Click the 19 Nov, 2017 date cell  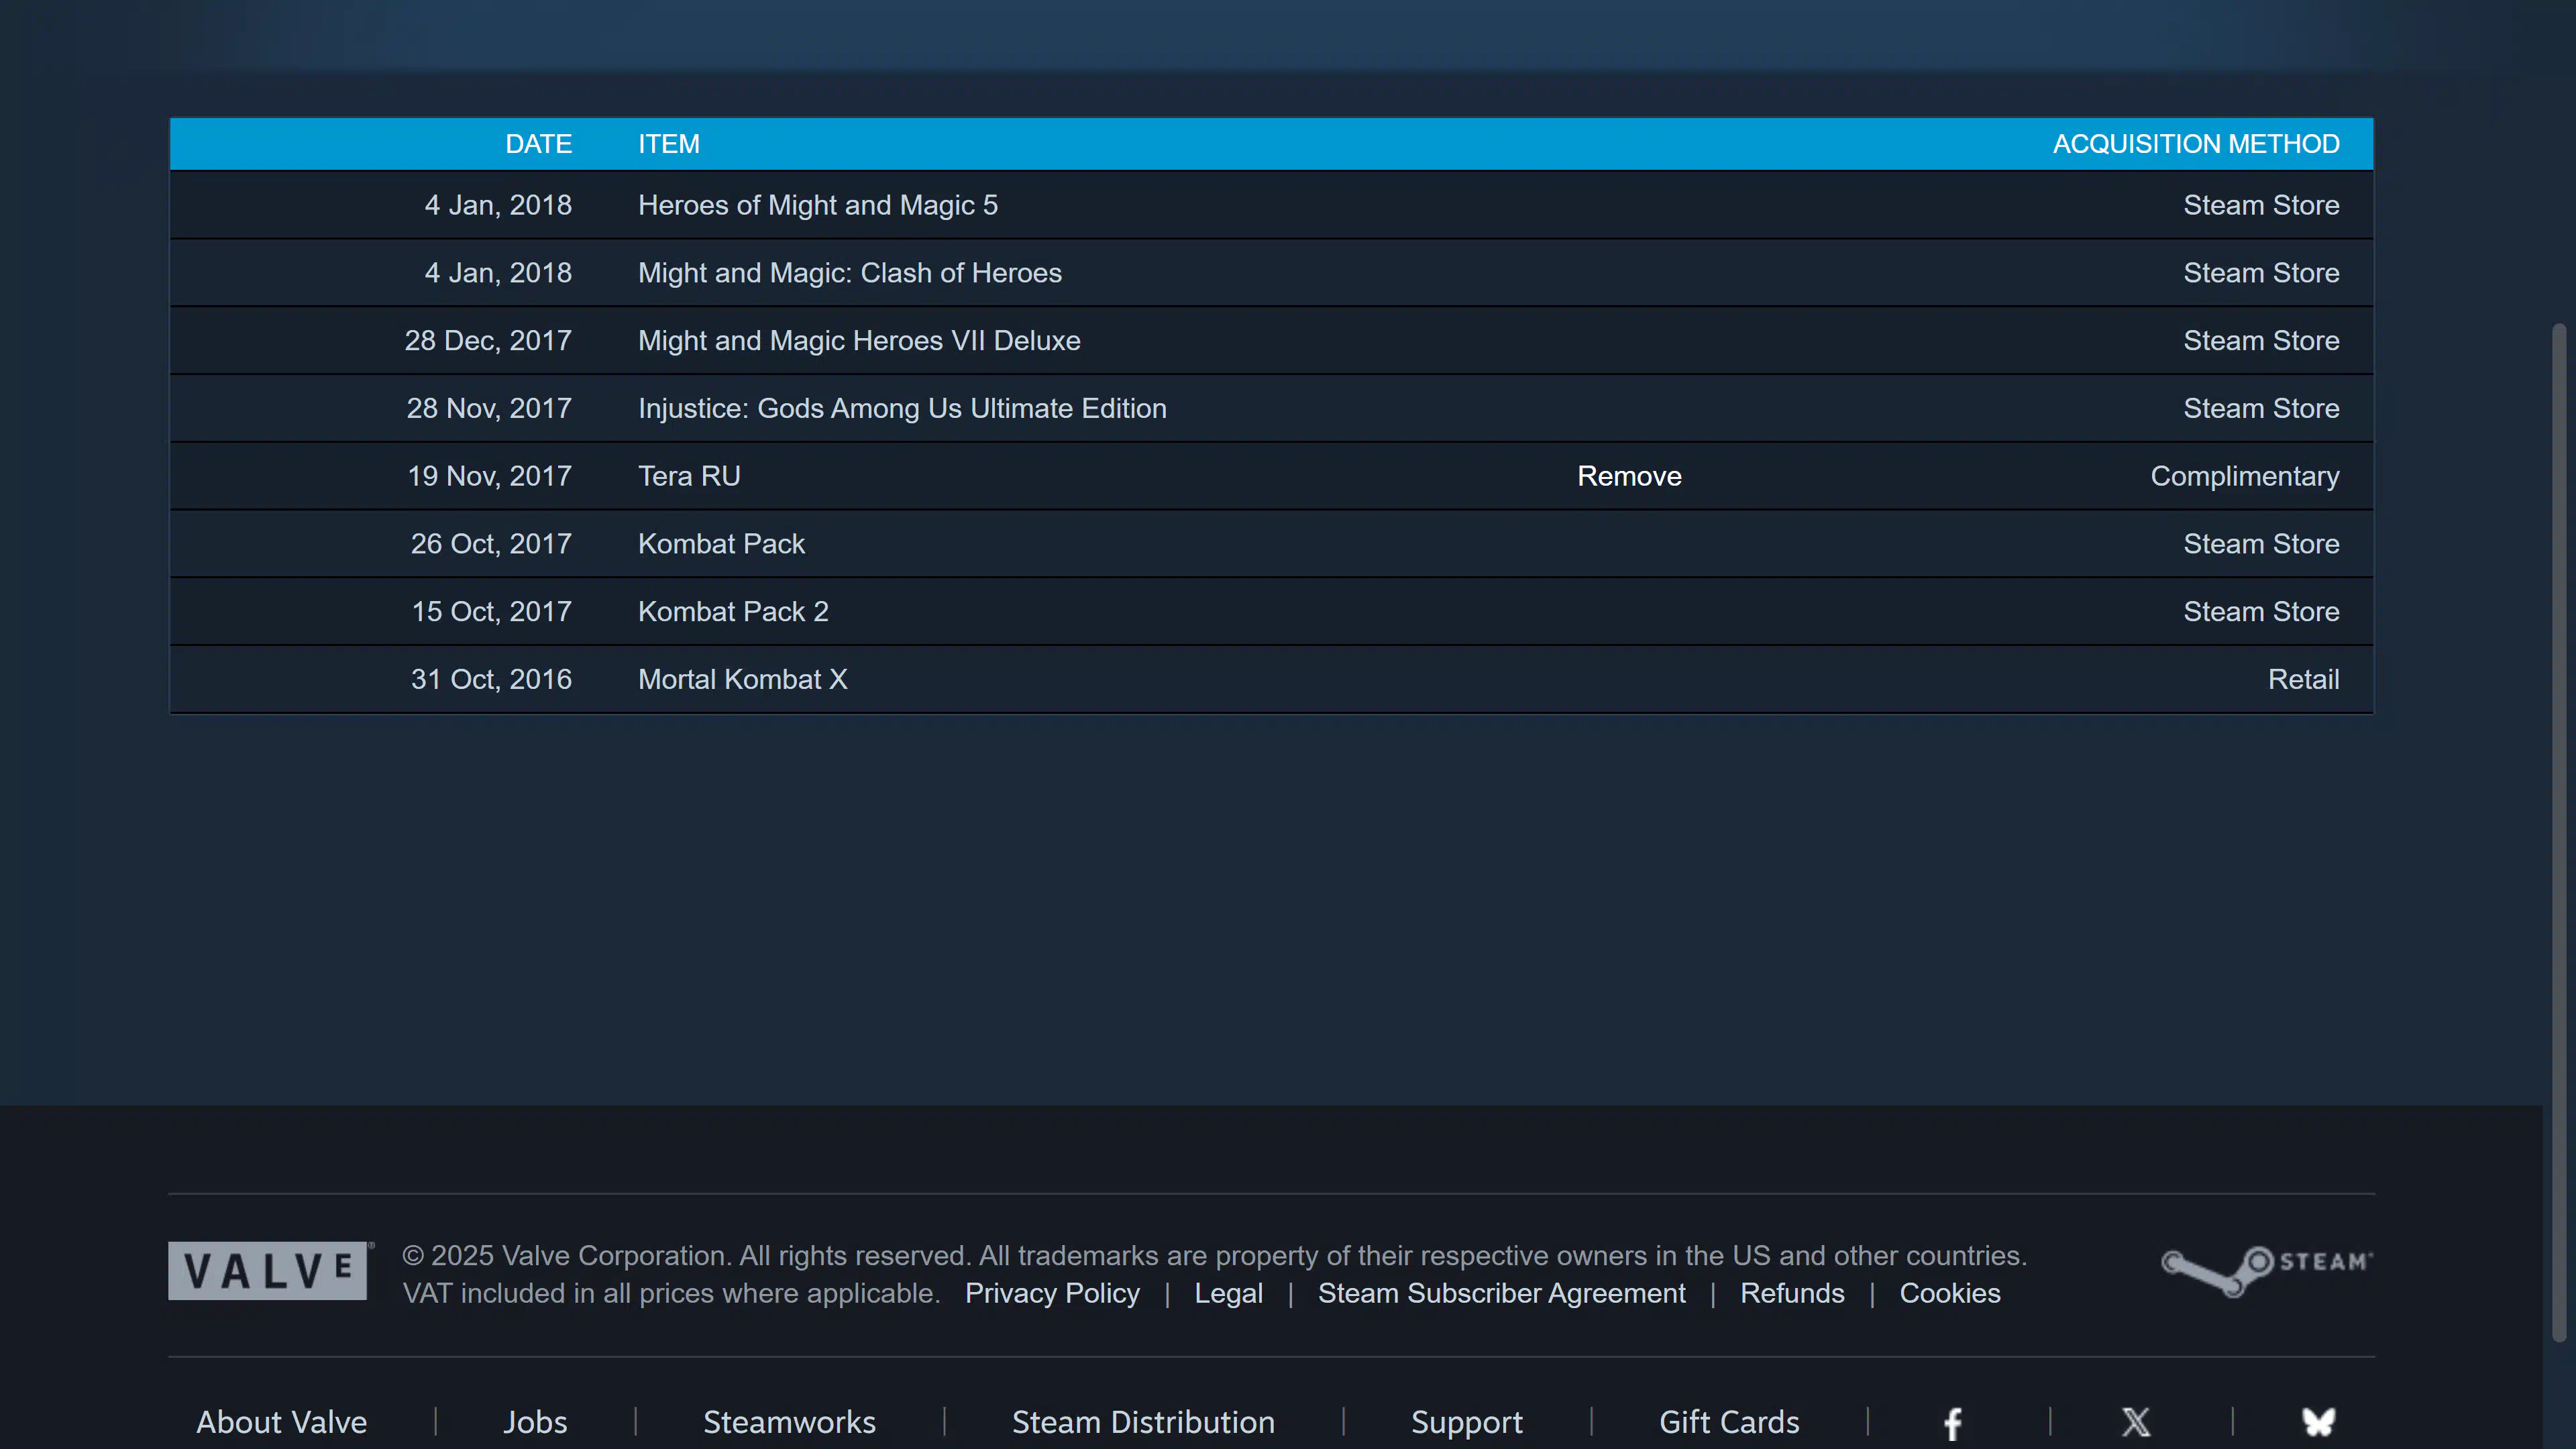(489, 476)
